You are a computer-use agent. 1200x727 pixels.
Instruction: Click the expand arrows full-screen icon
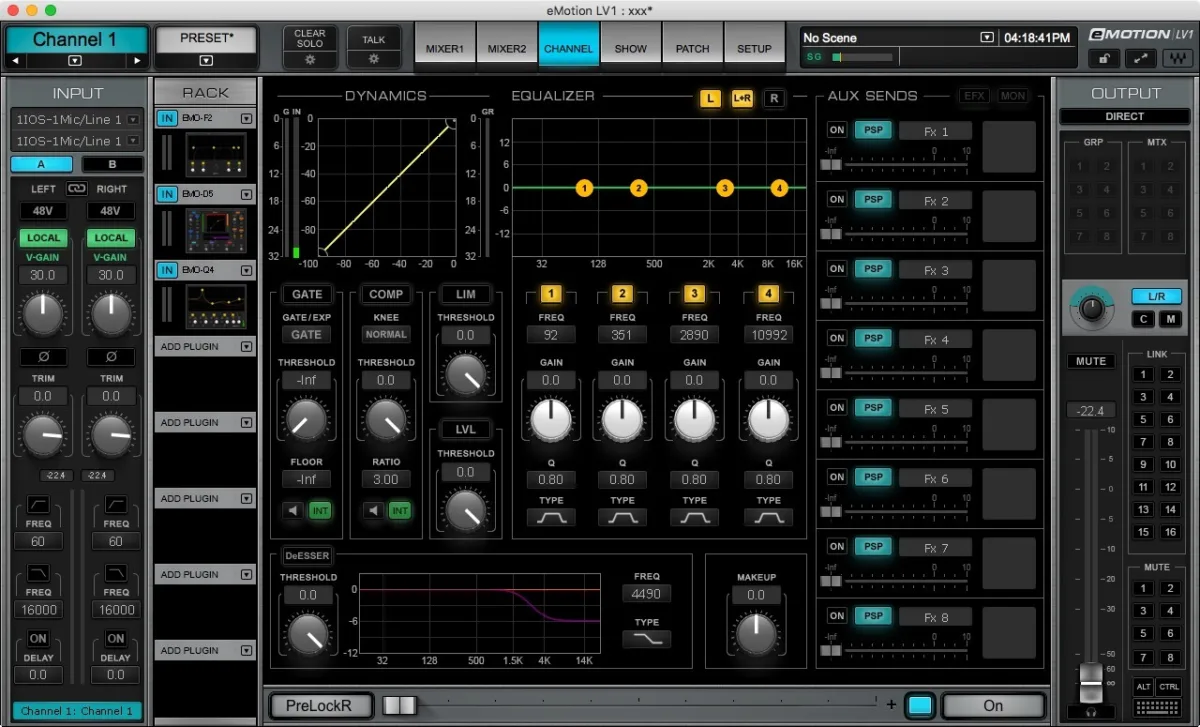(x=1141, y=59)
